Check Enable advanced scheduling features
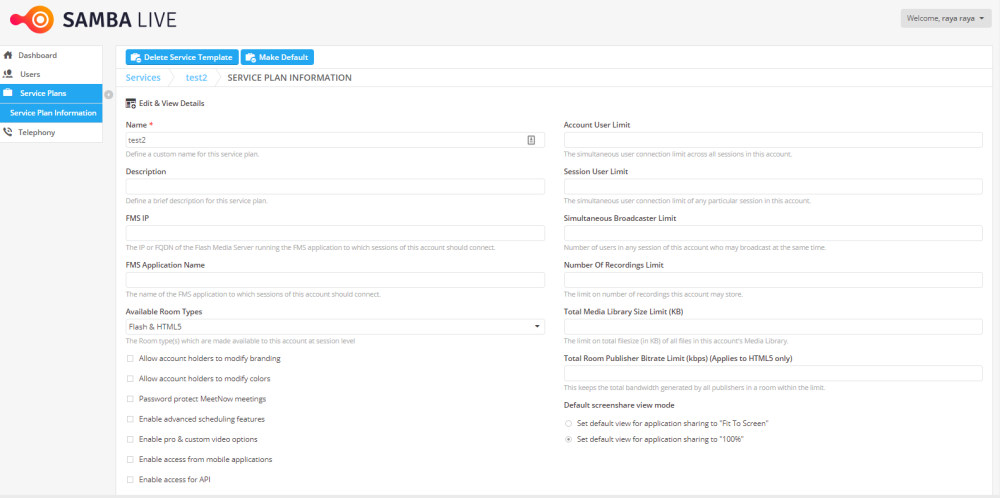This screenshot has width=1000, height=498. tap(130, 420)
